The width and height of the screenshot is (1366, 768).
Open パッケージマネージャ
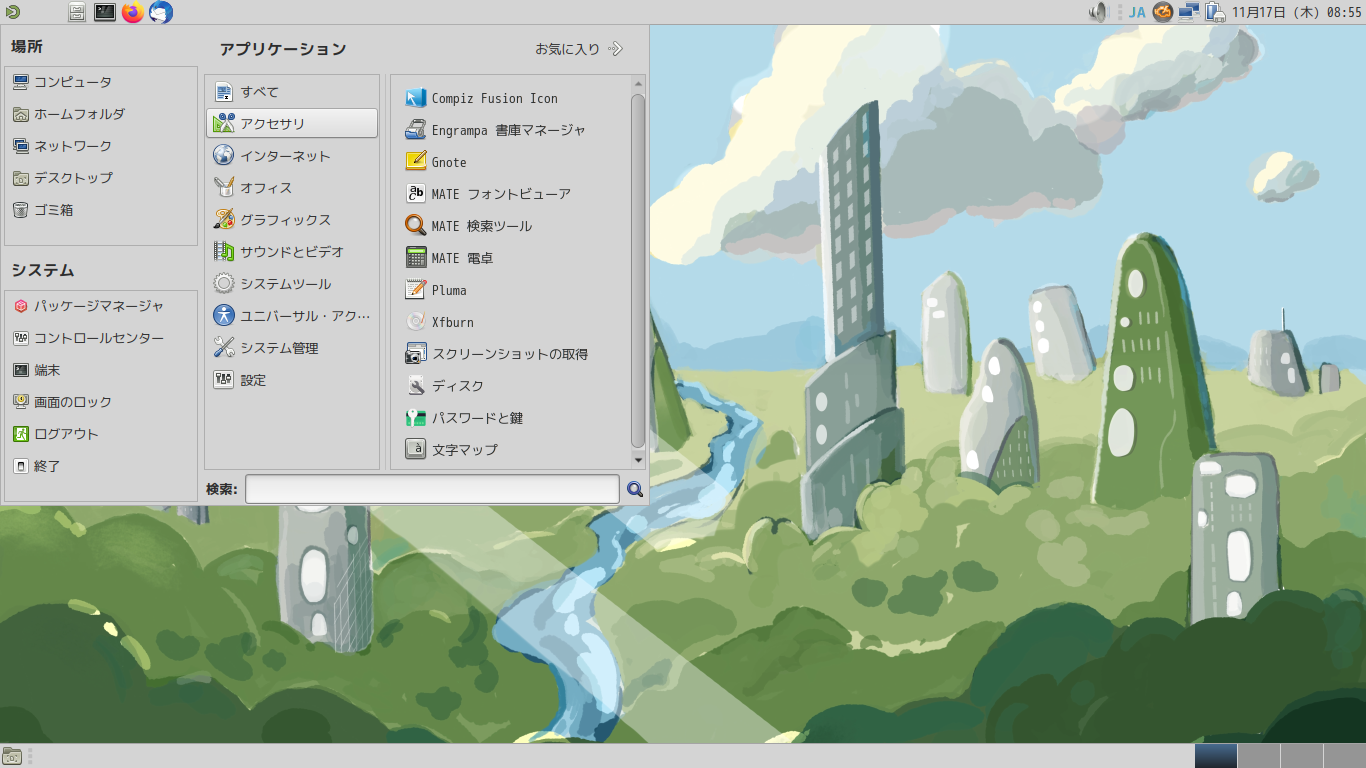[101, 306]
